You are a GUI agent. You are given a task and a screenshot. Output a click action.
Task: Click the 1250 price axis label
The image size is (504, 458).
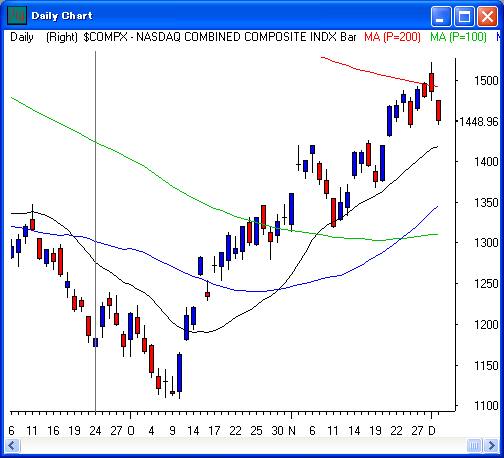point(486,284)
